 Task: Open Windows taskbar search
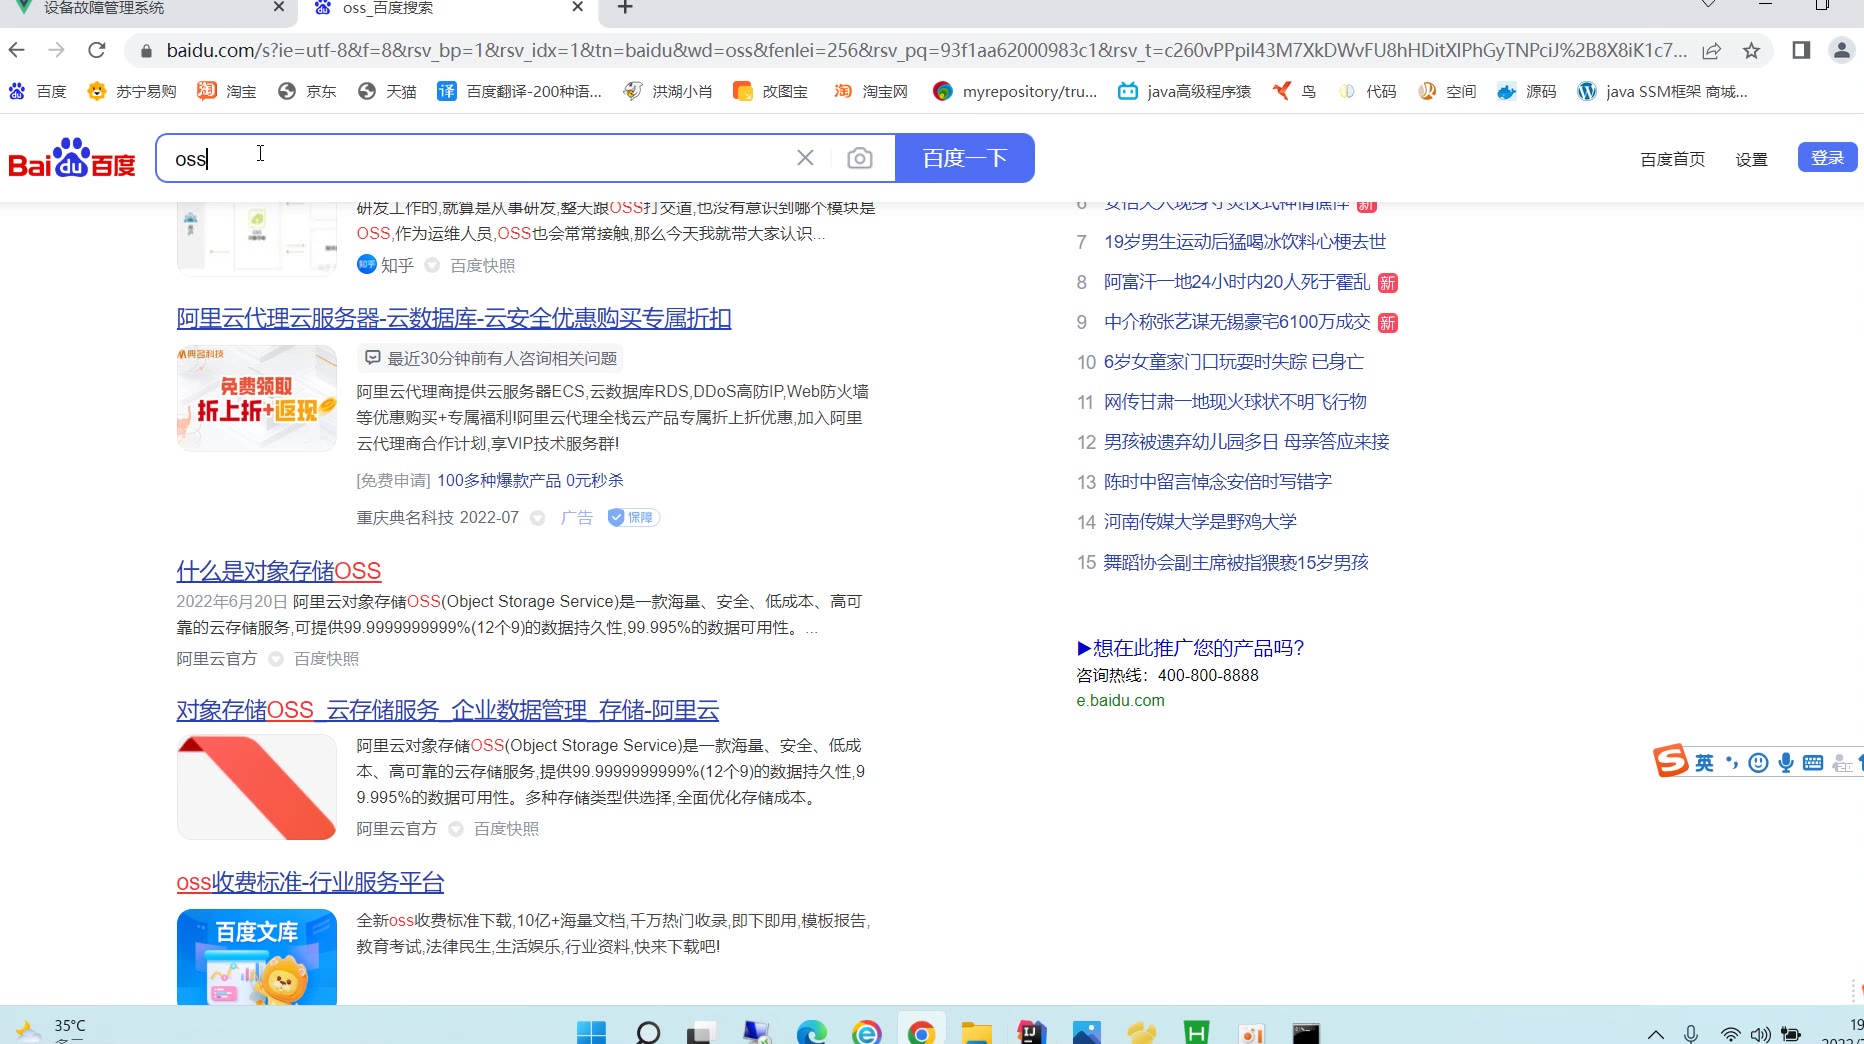coord(648,1032)
